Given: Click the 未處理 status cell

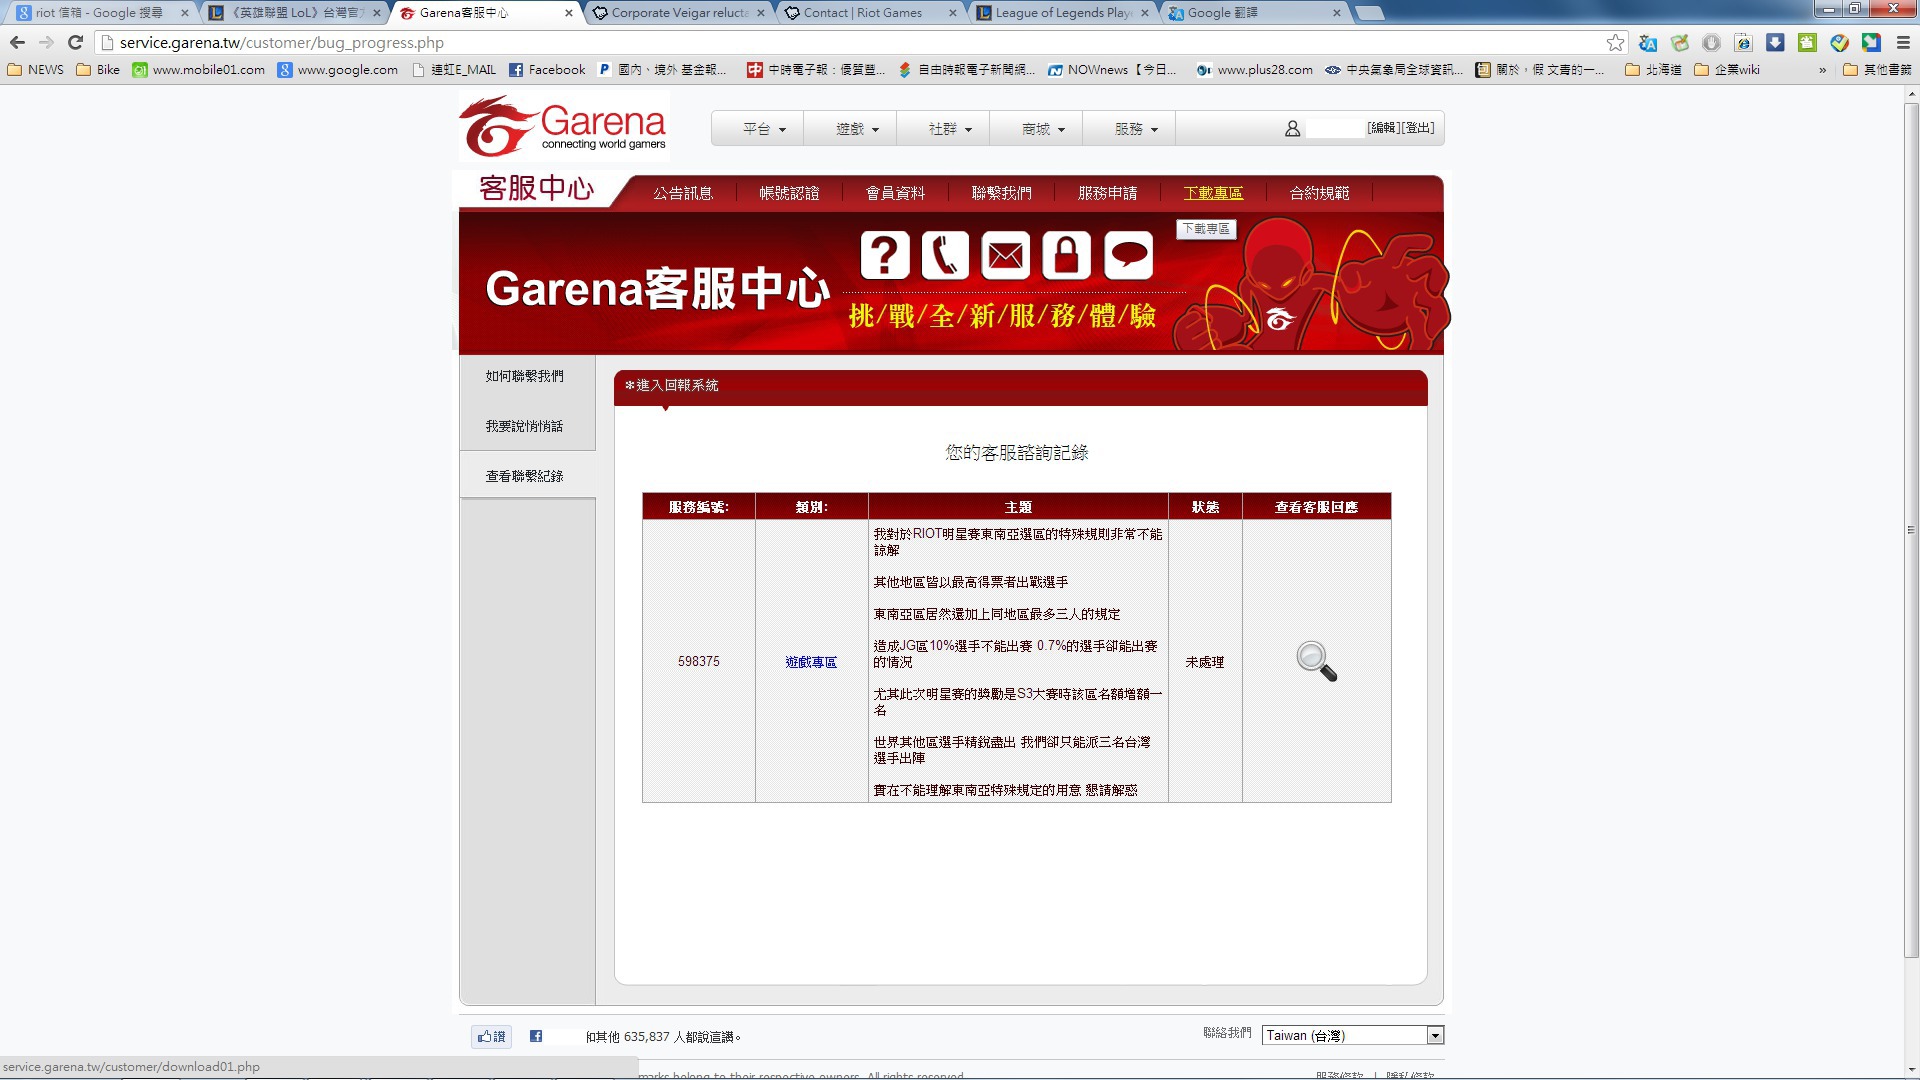Looking at the screenshot, I should (1205, 662).
